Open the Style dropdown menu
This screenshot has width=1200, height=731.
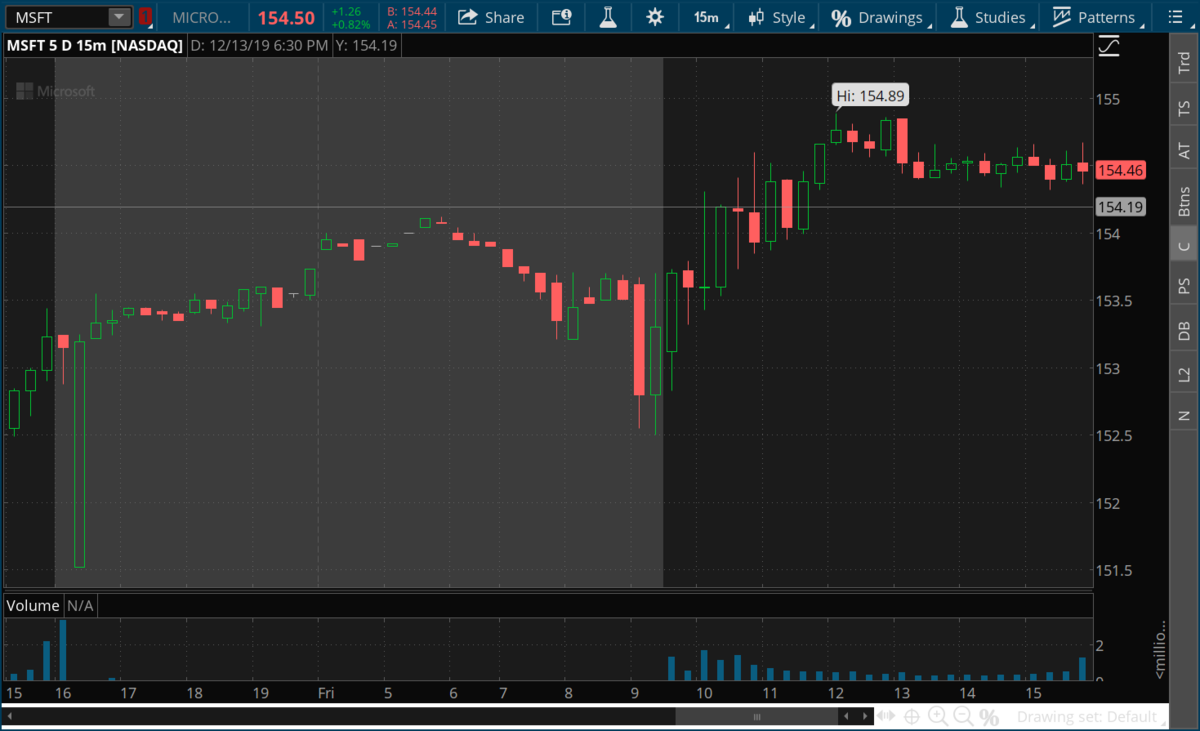tap(778, 17)
